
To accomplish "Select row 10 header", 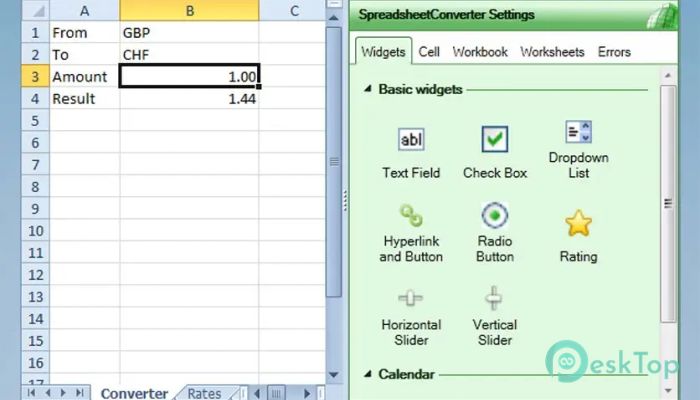I will pyautogui.click(x=35, y=231).
